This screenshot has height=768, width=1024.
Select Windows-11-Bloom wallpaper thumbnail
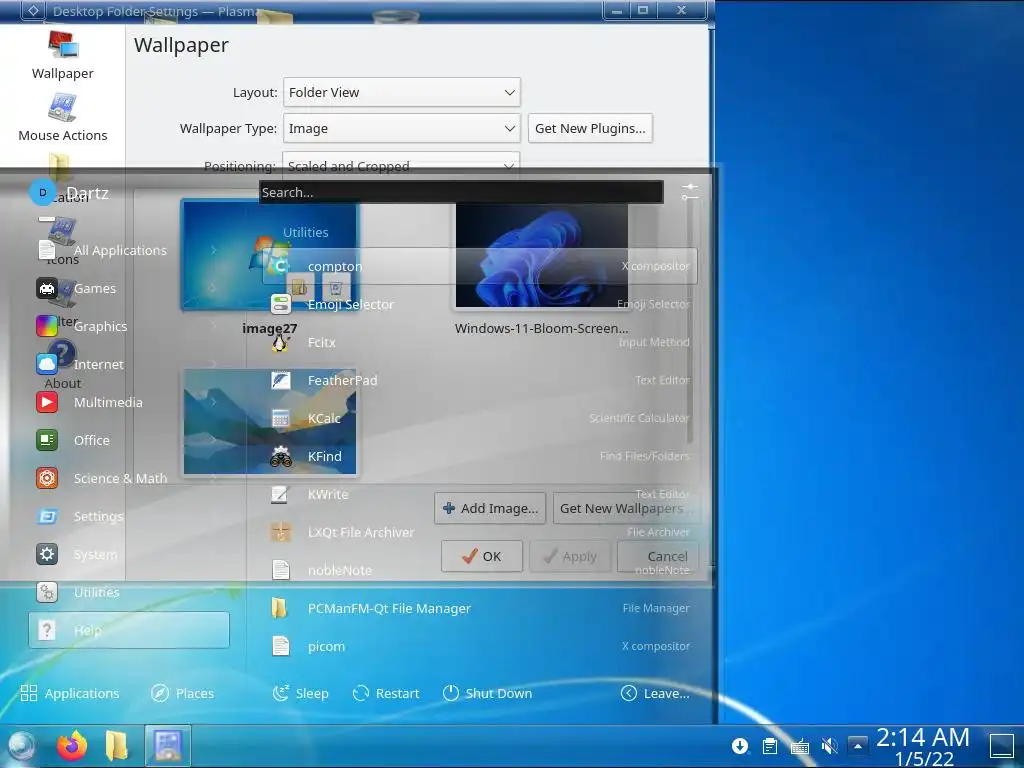541,255
